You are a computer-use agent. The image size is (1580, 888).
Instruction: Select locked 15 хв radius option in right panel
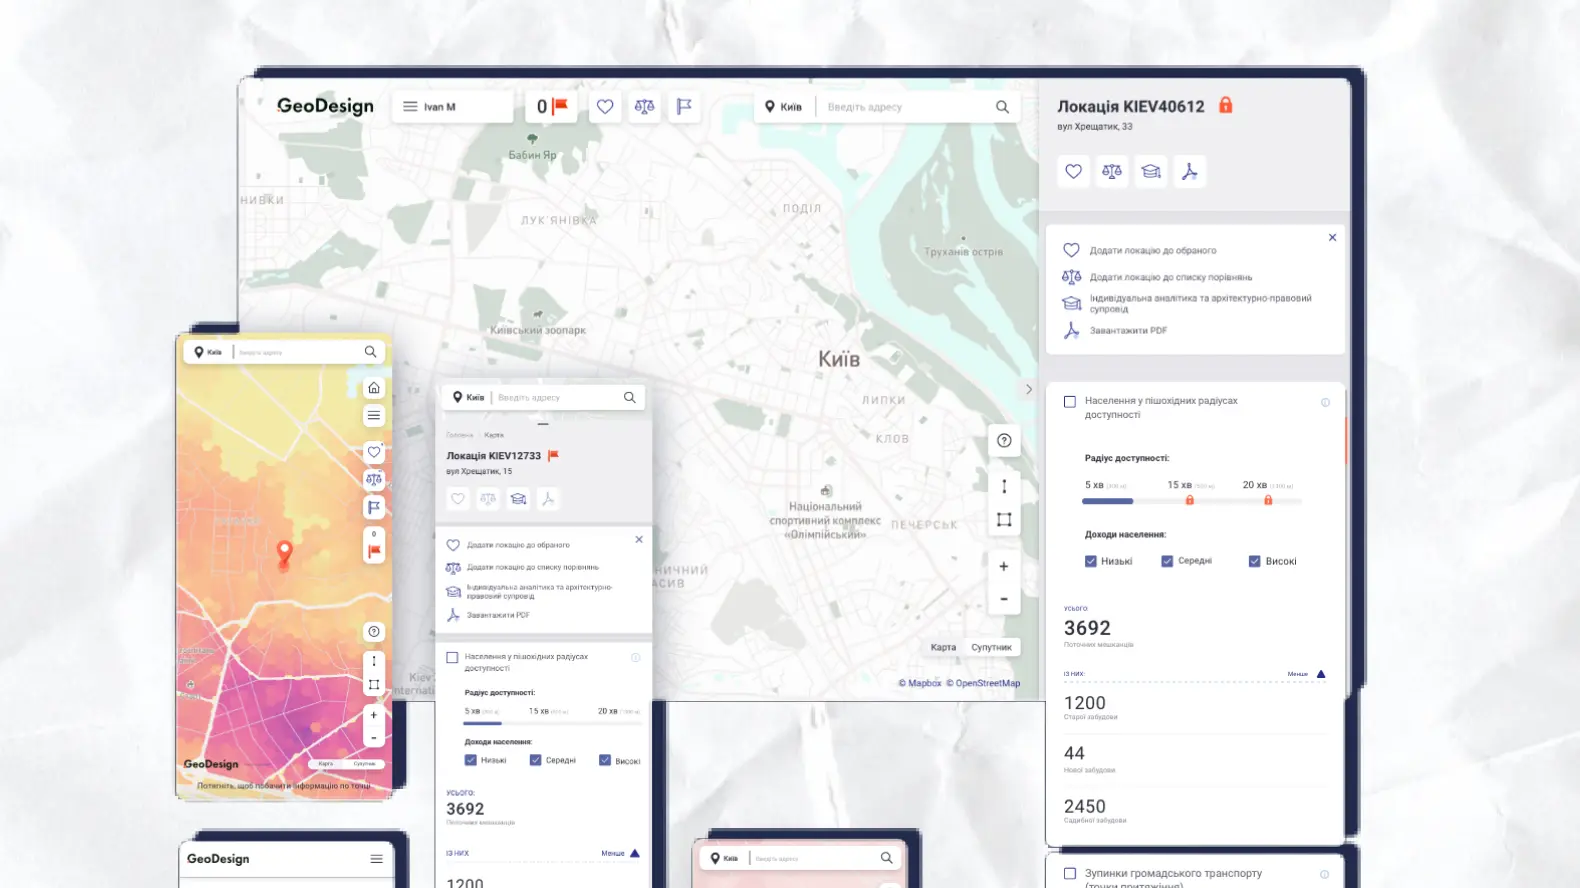pyautogui.click(x=1189, y=491)
